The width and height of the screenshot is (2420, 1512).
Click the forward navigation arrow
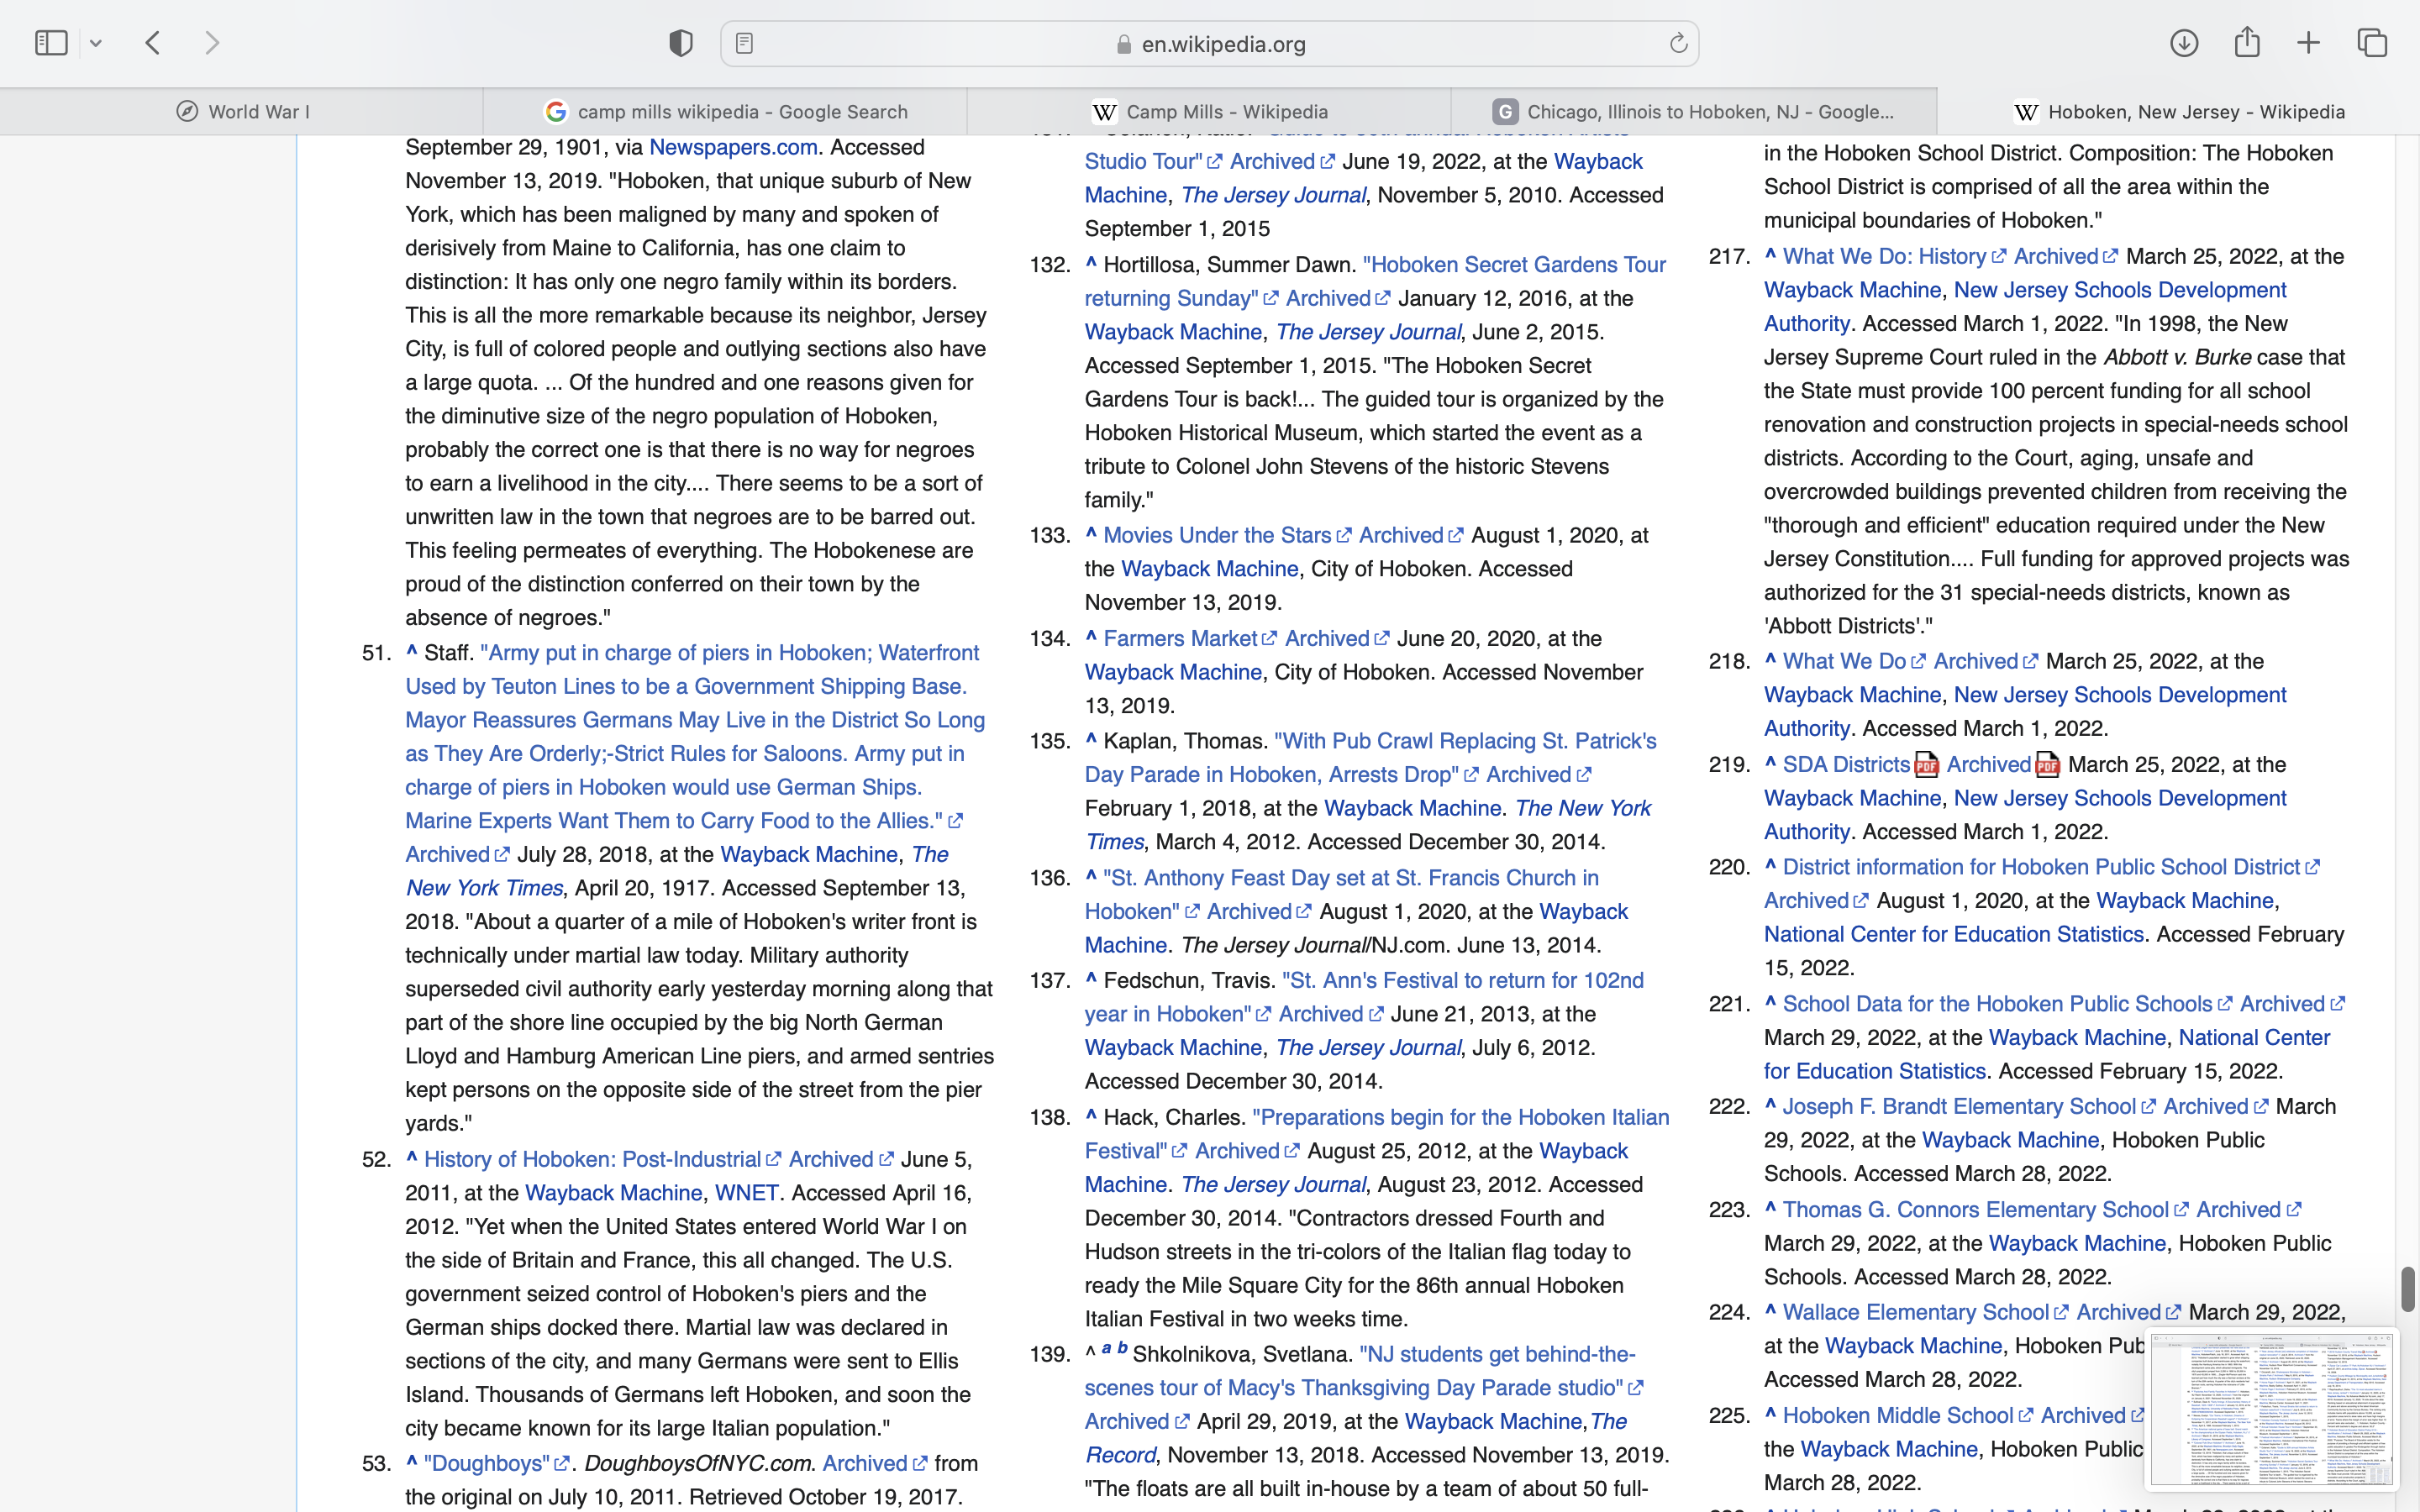(212, 43)
